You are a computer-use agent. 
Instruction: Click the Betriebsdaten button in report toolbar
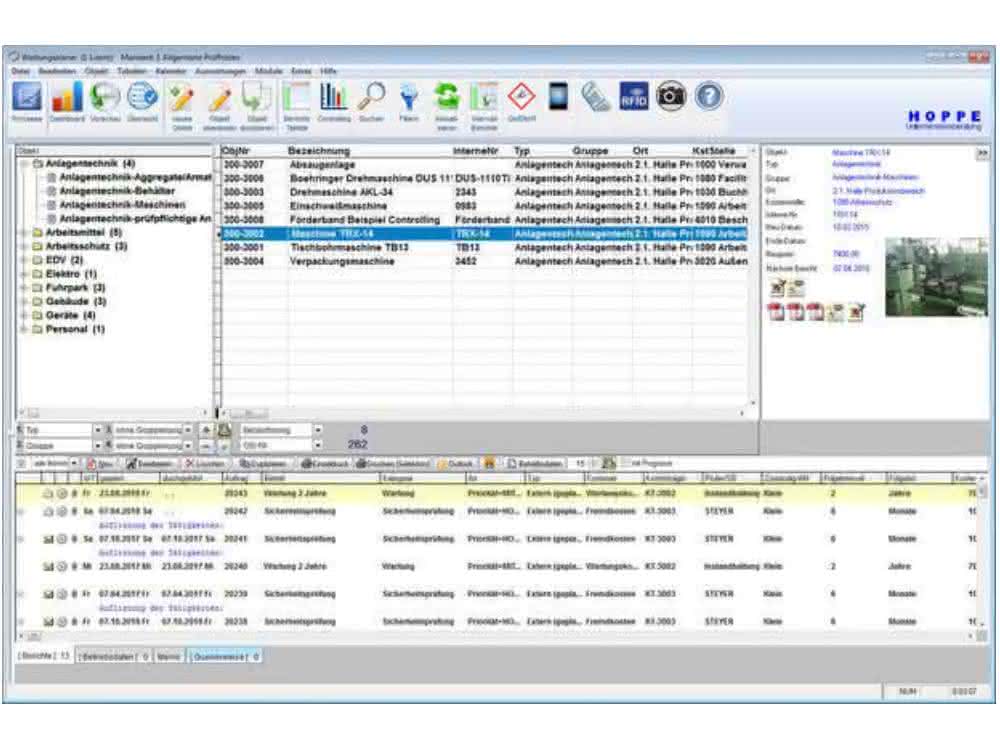(x=535, y=464)
